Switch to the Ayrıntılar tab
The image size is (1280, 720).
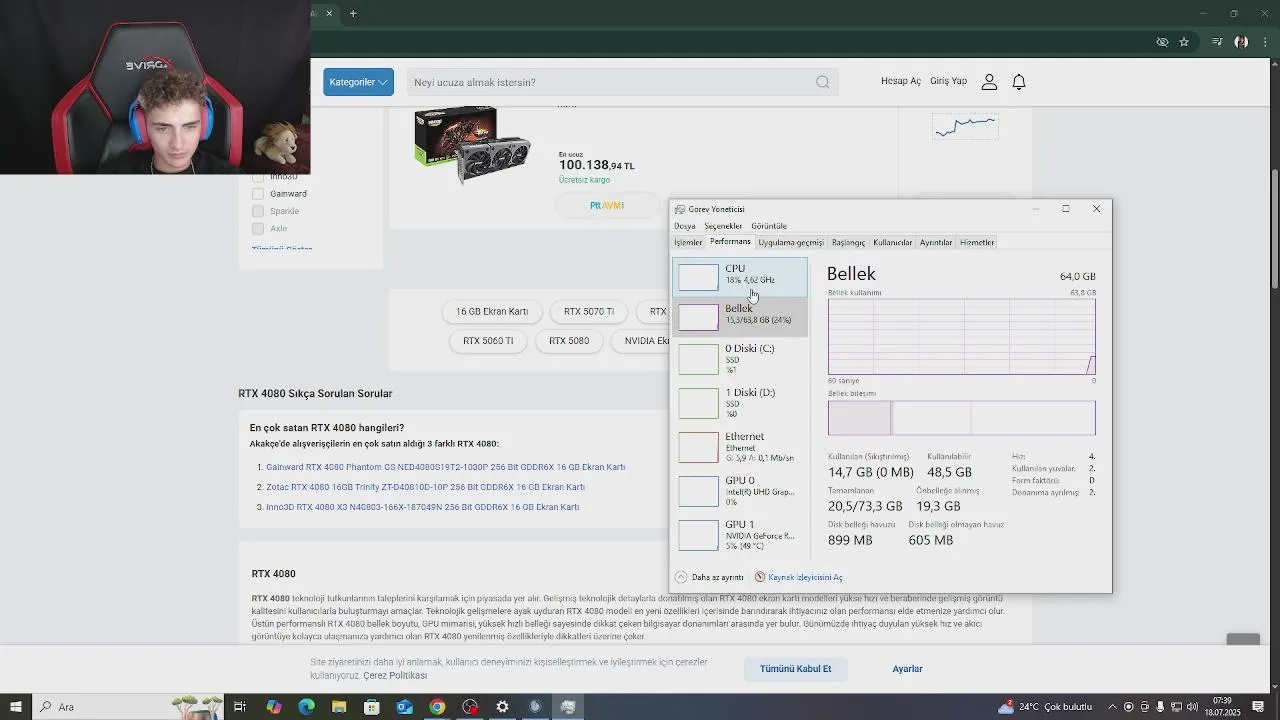tap(936, 242)
